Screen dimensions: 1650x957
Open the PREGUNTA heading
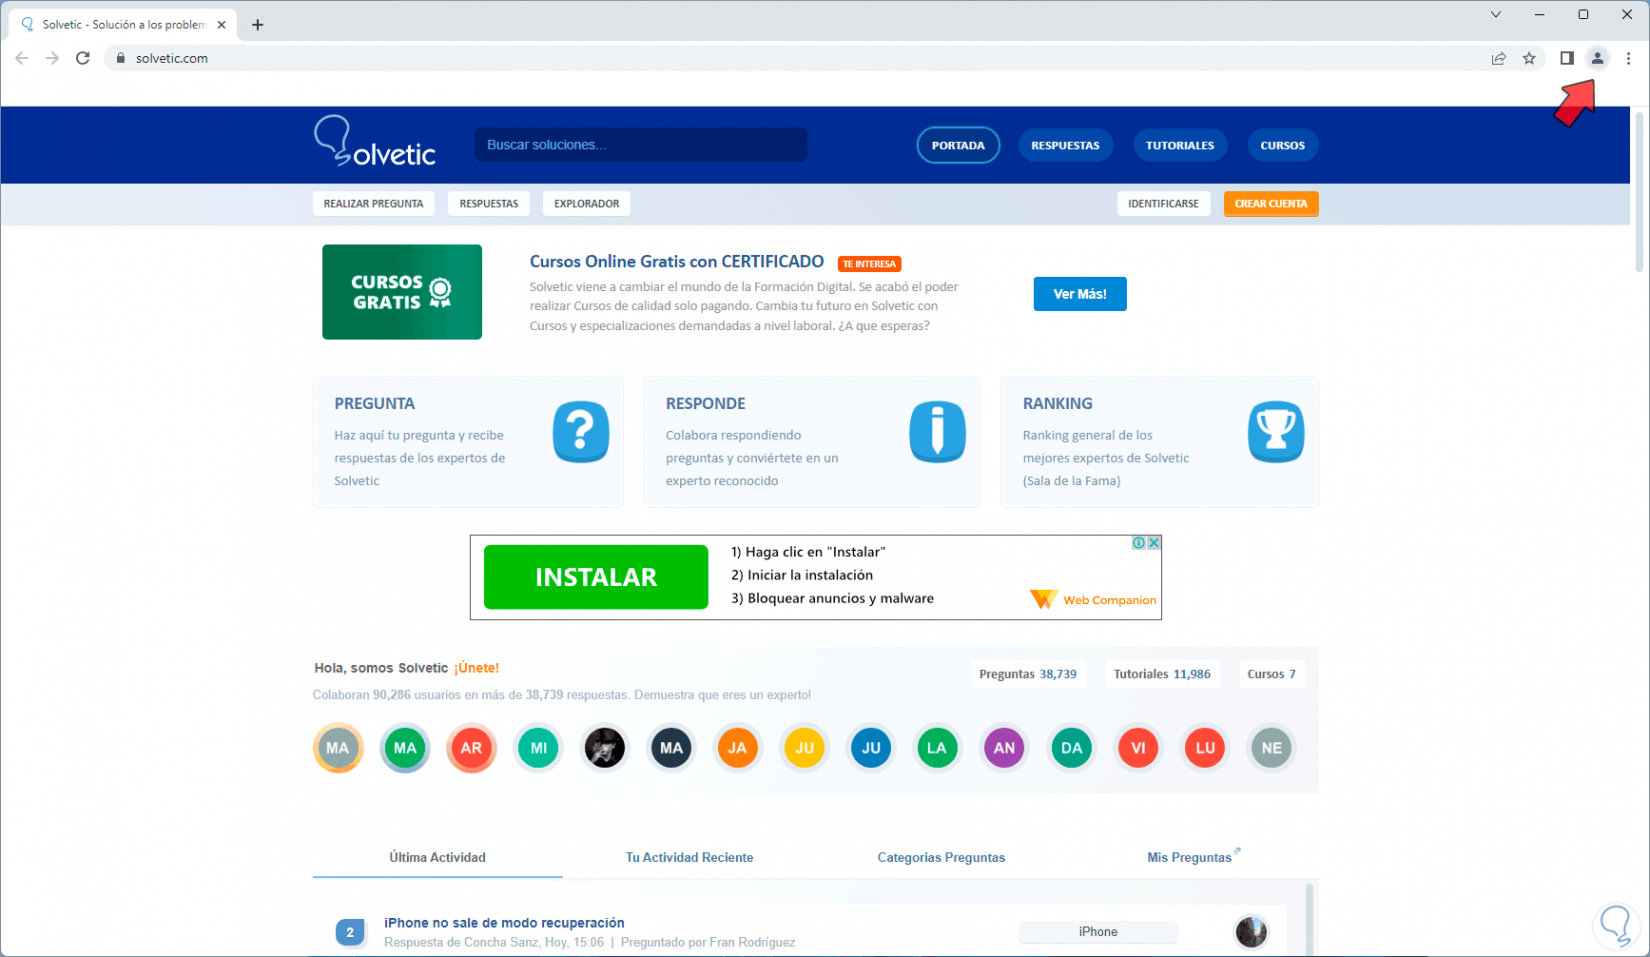tap(374, 404)
